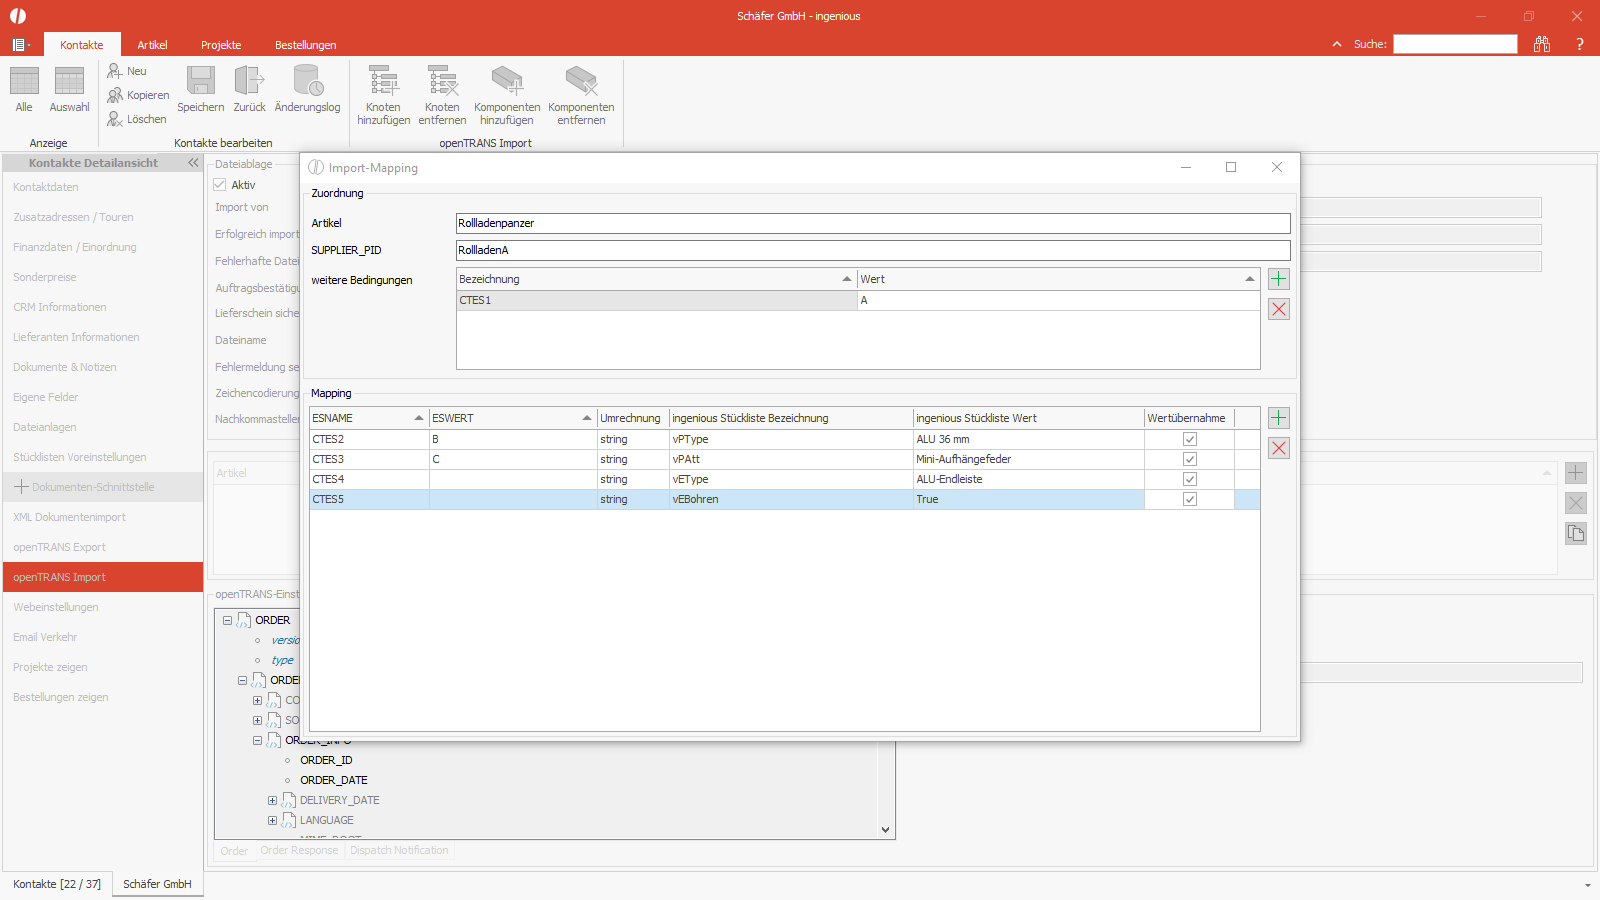
Task: Open help with the question mark
Action: pos(1580,44)
